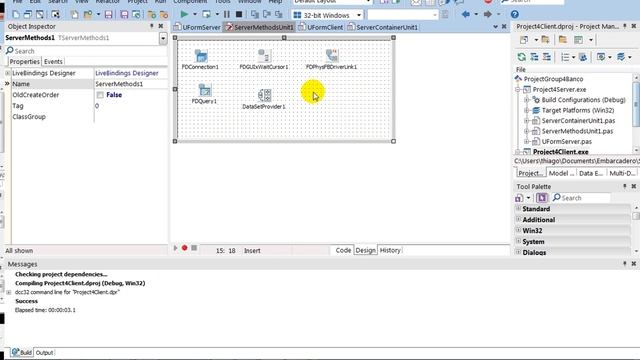
Task: Click the LiveBindings Designer link value
Action: (x=127, y=73)
